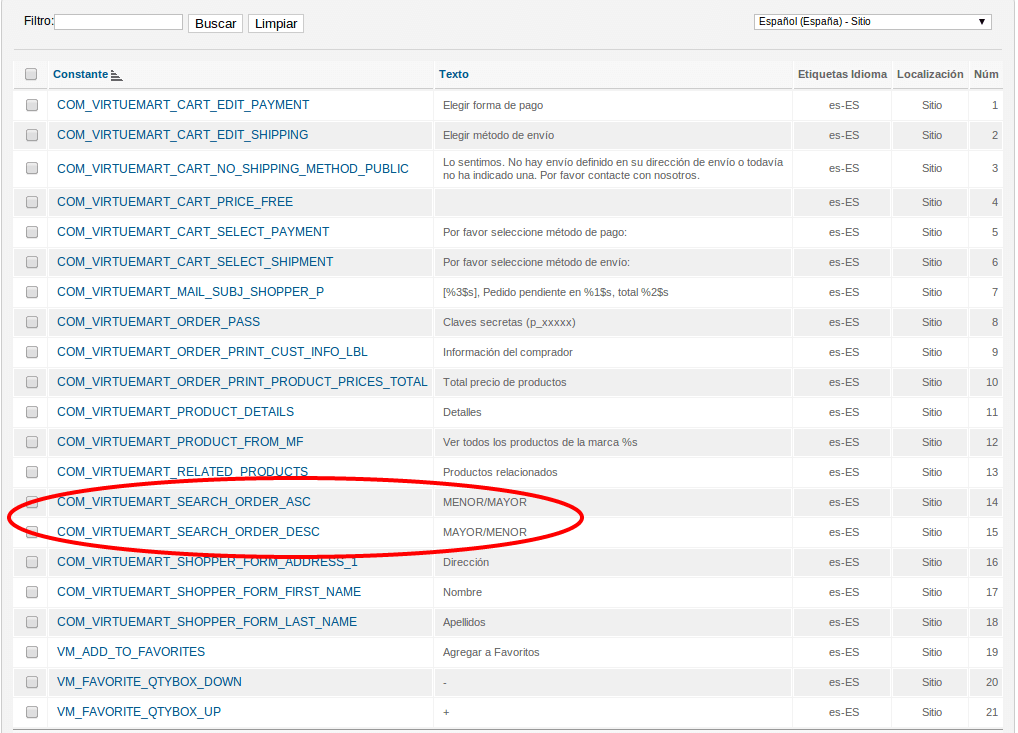Open COM_VIRTUEMART_SEARCH_ORDER_DESC link
This screenshot has height=733, width=1018.
tap(188, 532)
